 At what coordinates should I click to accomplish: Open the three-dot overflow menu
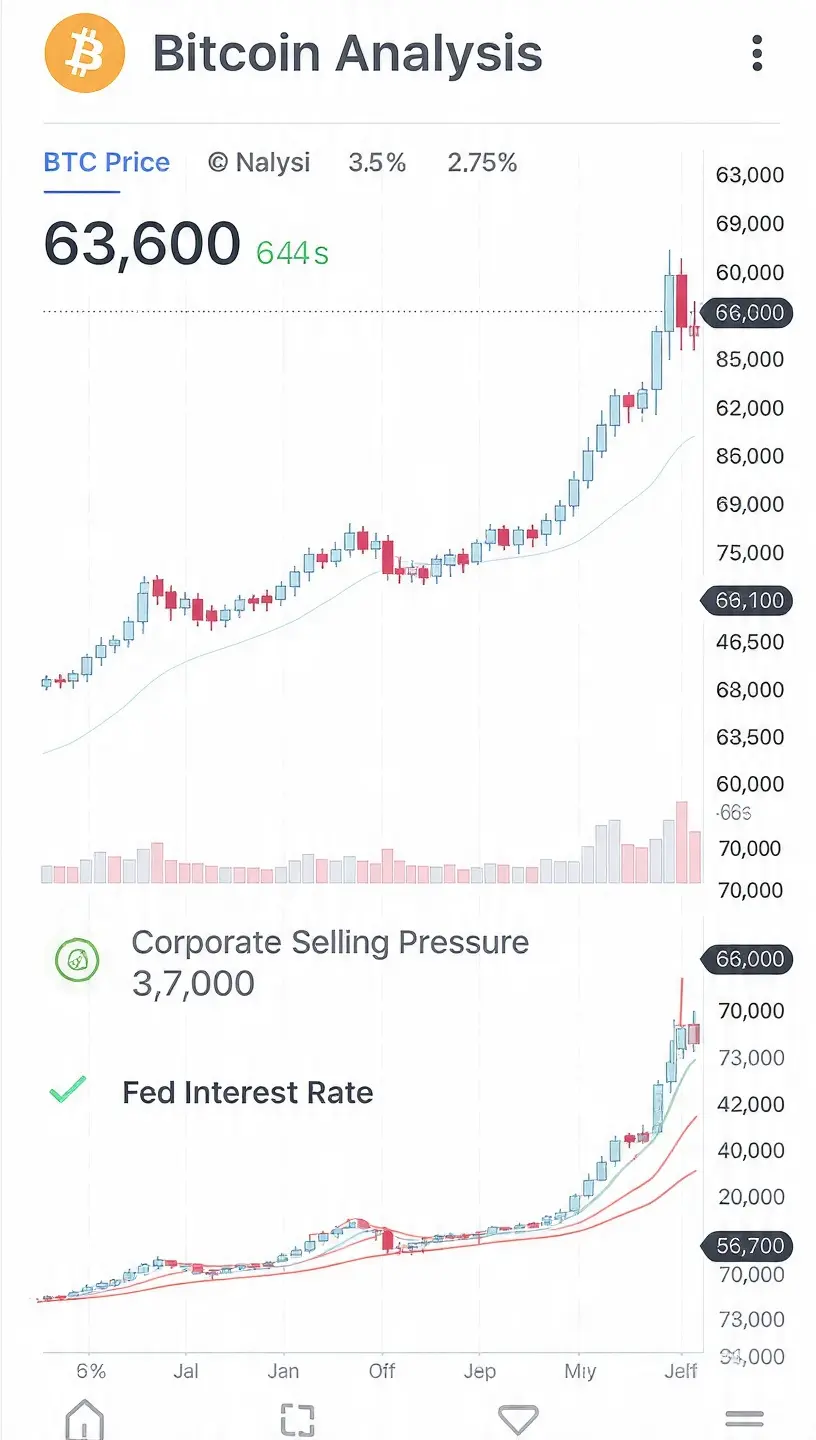[x=757, y=52]
